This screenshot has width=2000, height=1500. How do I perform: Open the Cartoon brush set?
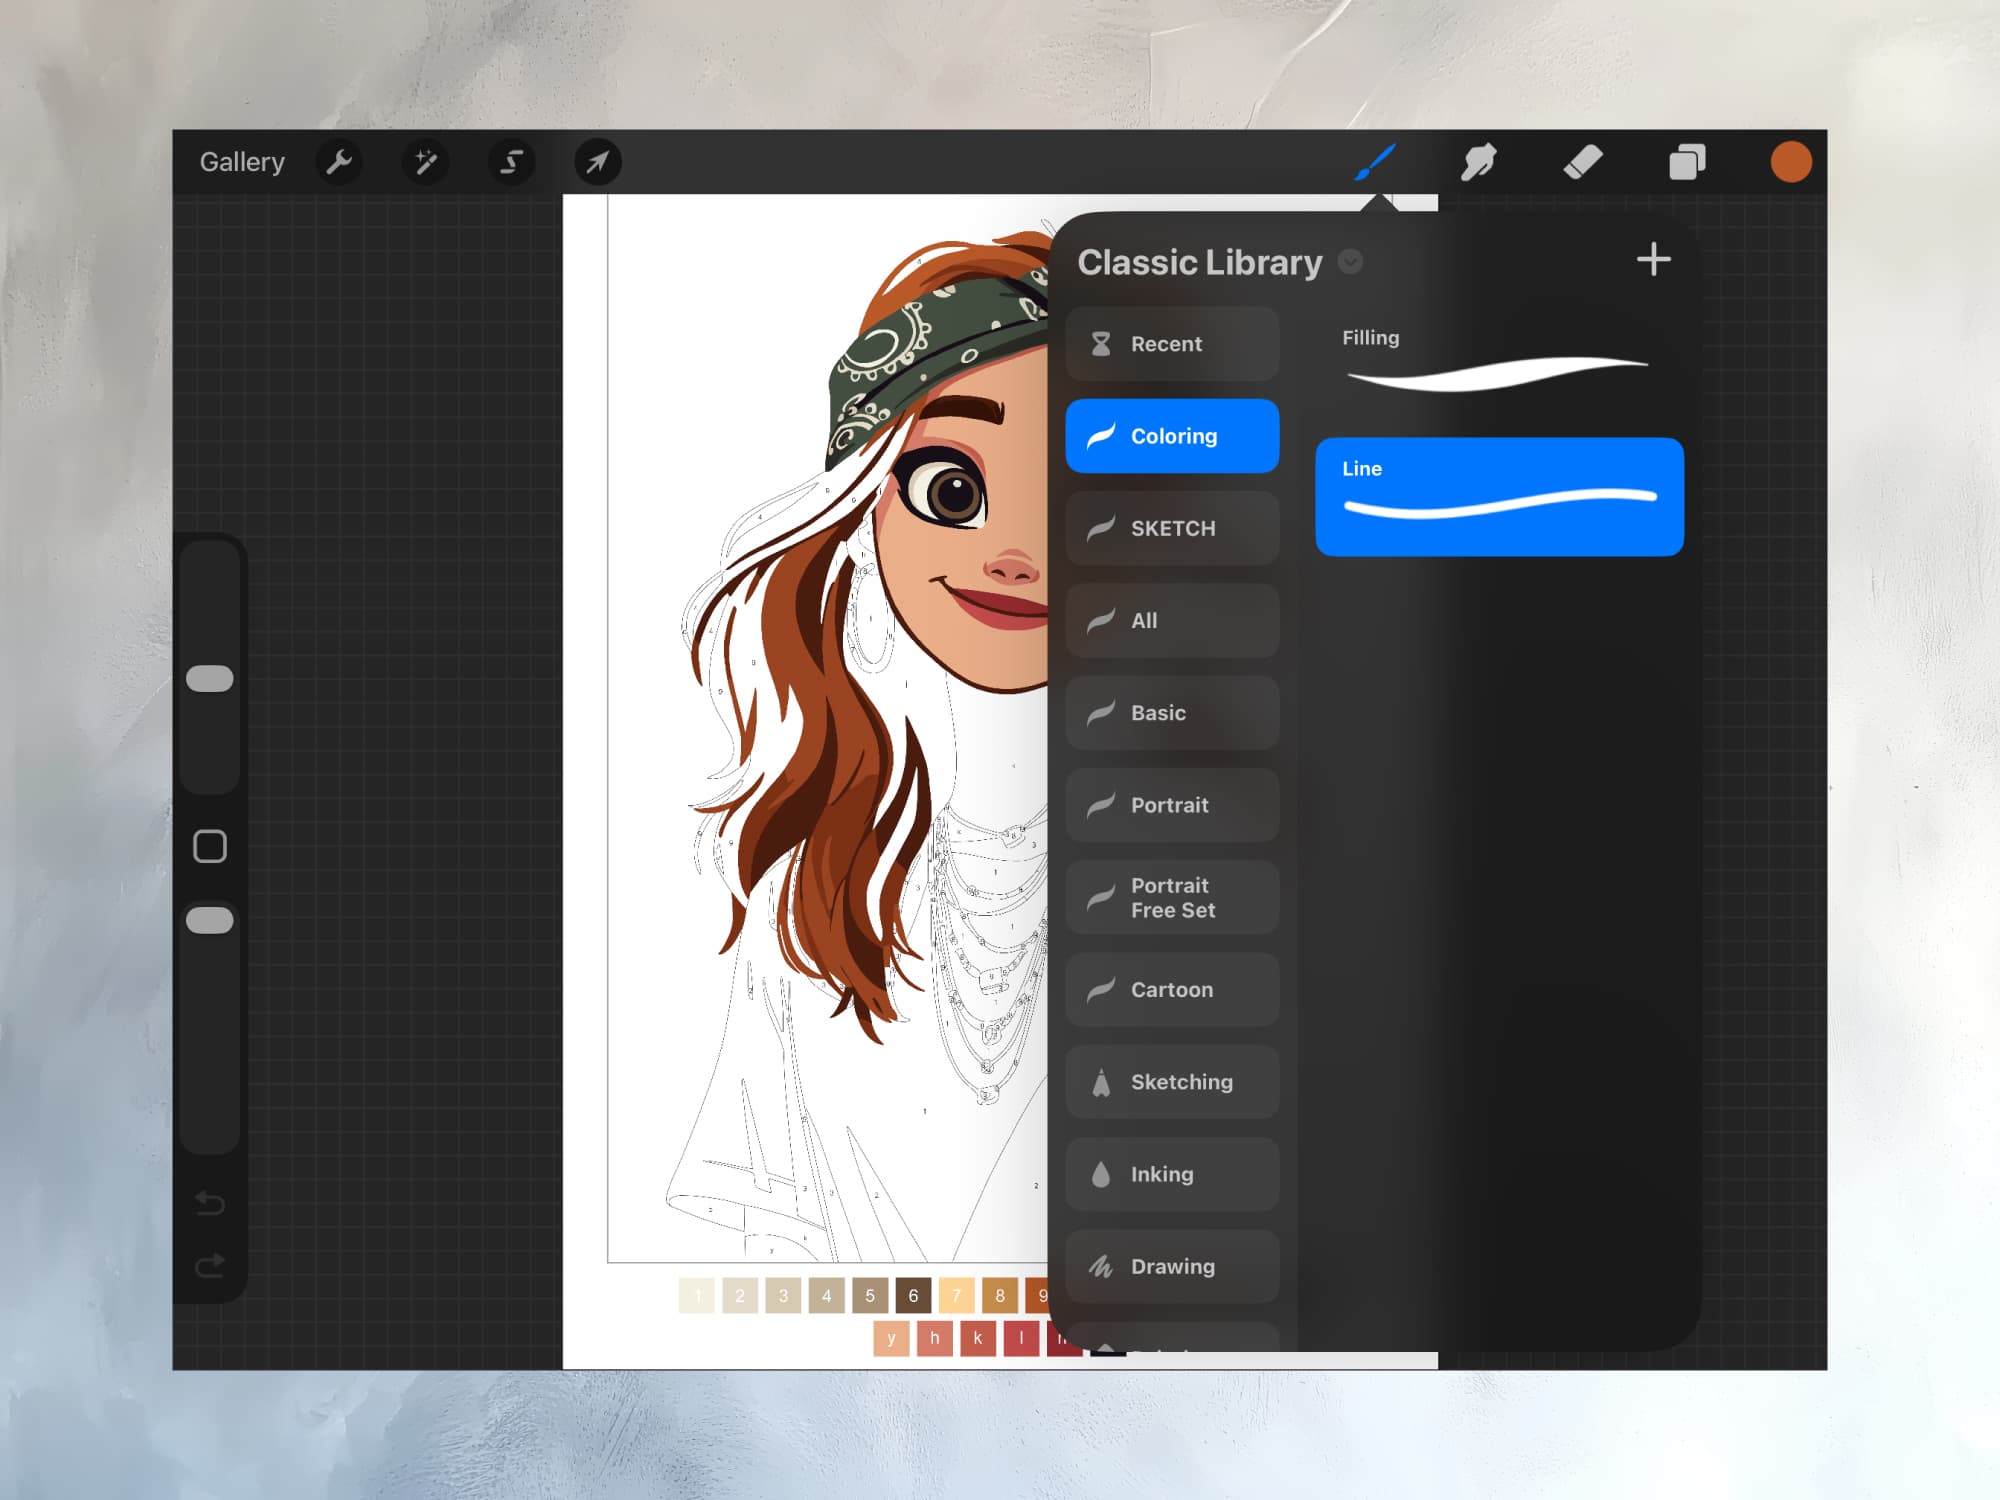pos(1172,989)
